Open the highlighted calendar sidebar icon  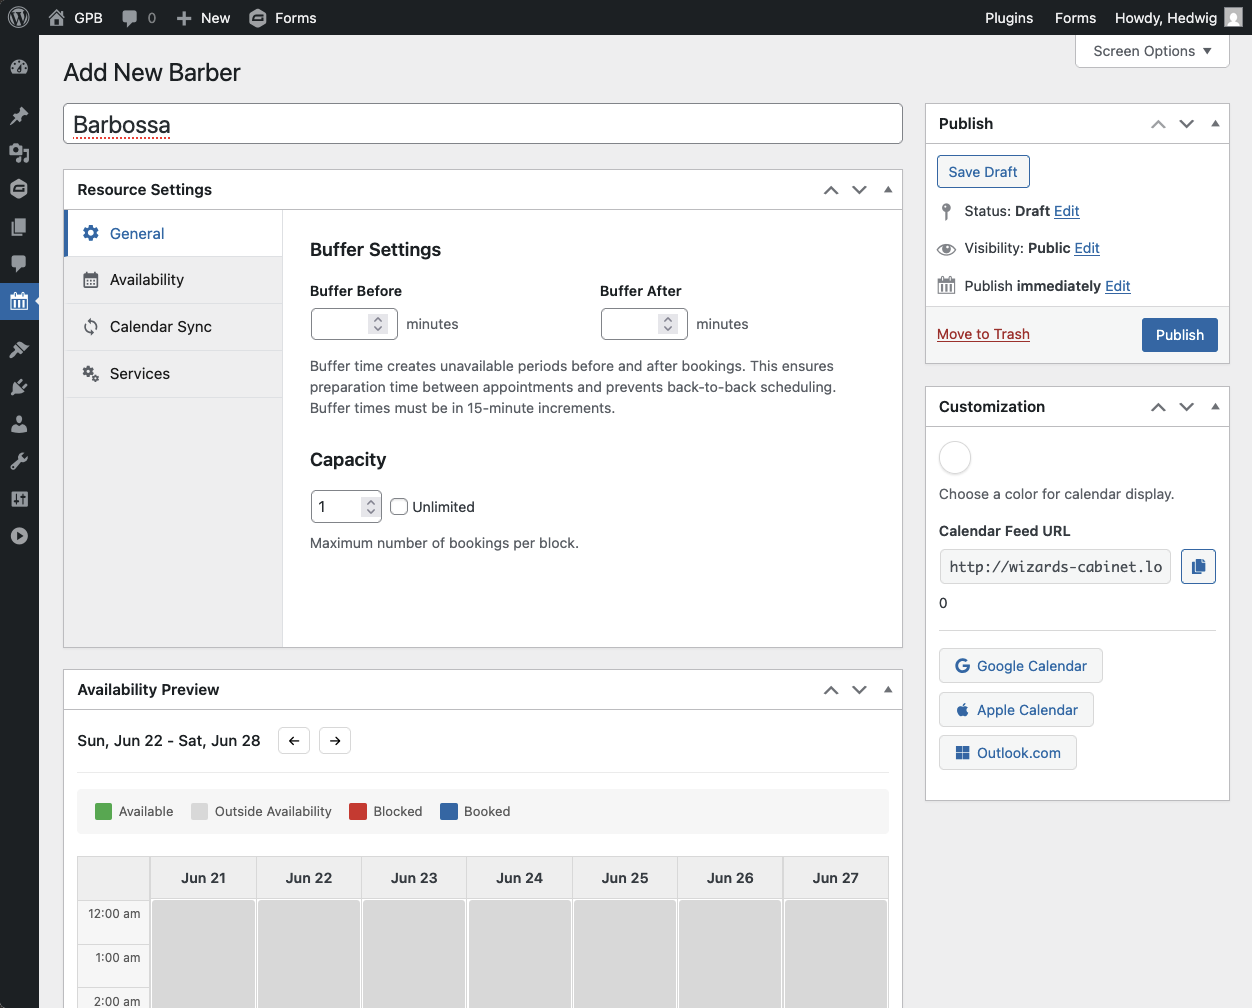pos(19,300)
